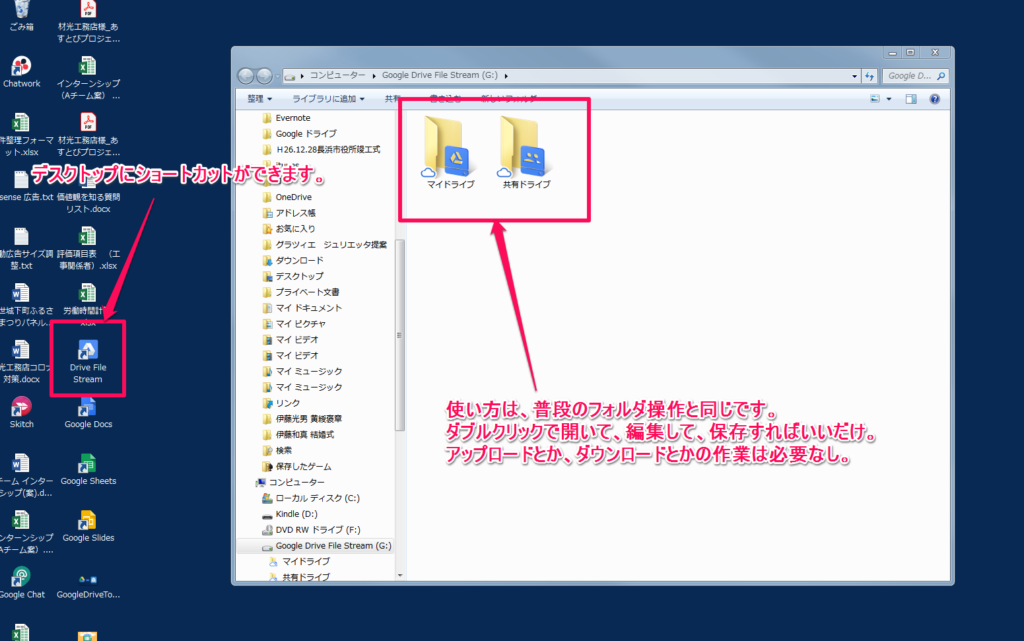1024x641 pixels.
Task: Click the Explorer back navigation arrow
Action: coord(246,76)
